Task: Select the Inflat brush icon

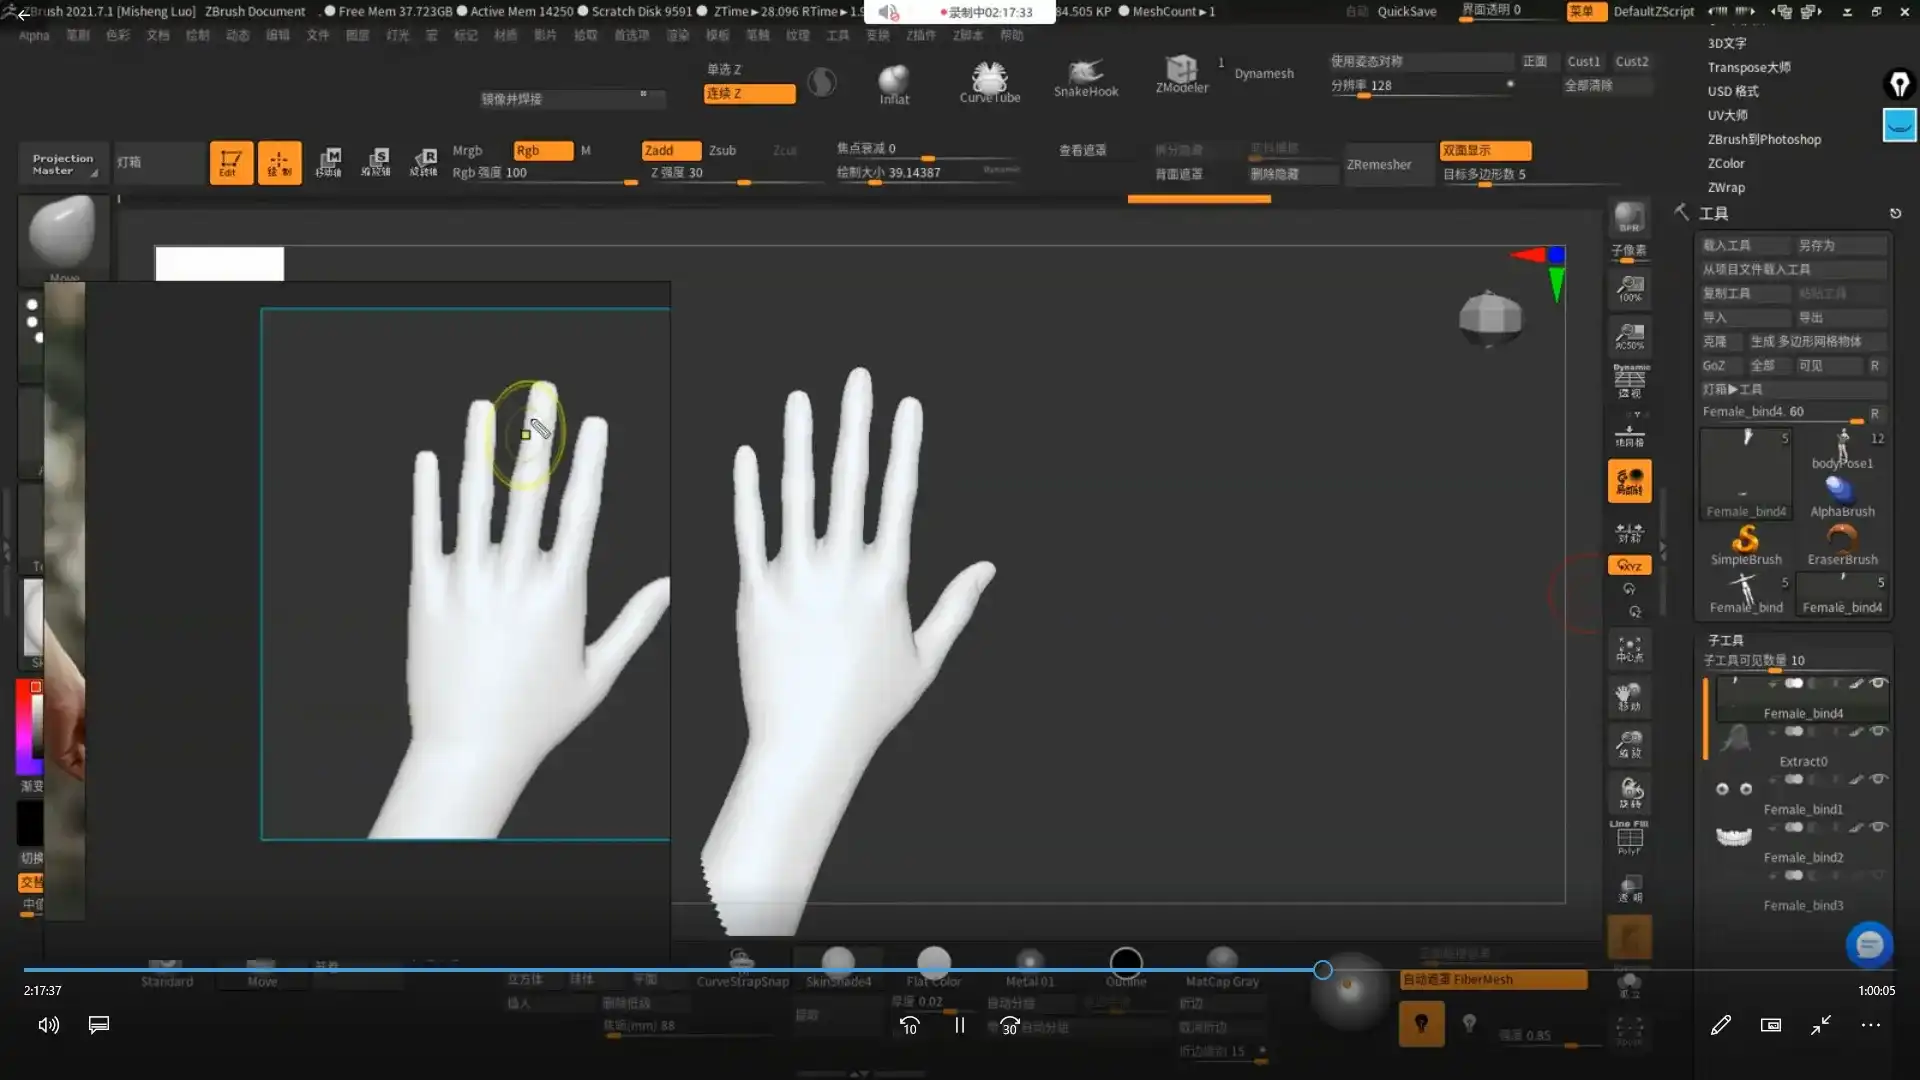Action: pyautogui.click(x=893, y=80)
